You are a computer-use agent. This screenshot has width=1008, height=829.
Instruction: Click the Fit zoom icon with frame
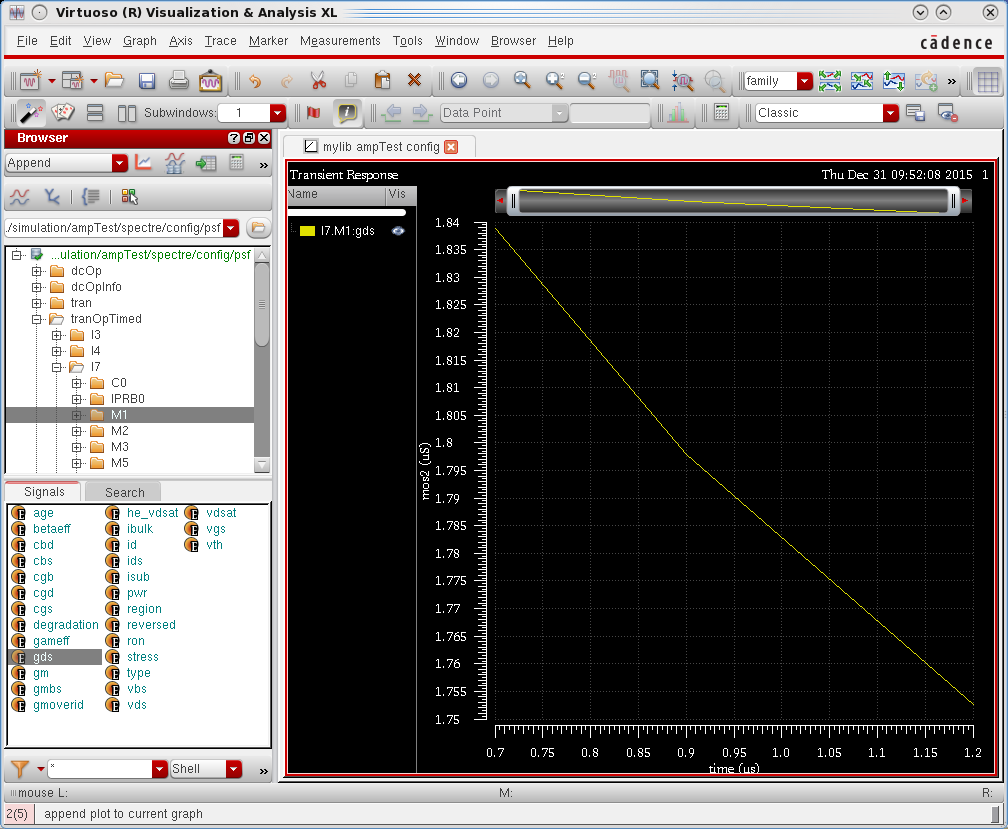pyautogui.click(x=650, y=80)
